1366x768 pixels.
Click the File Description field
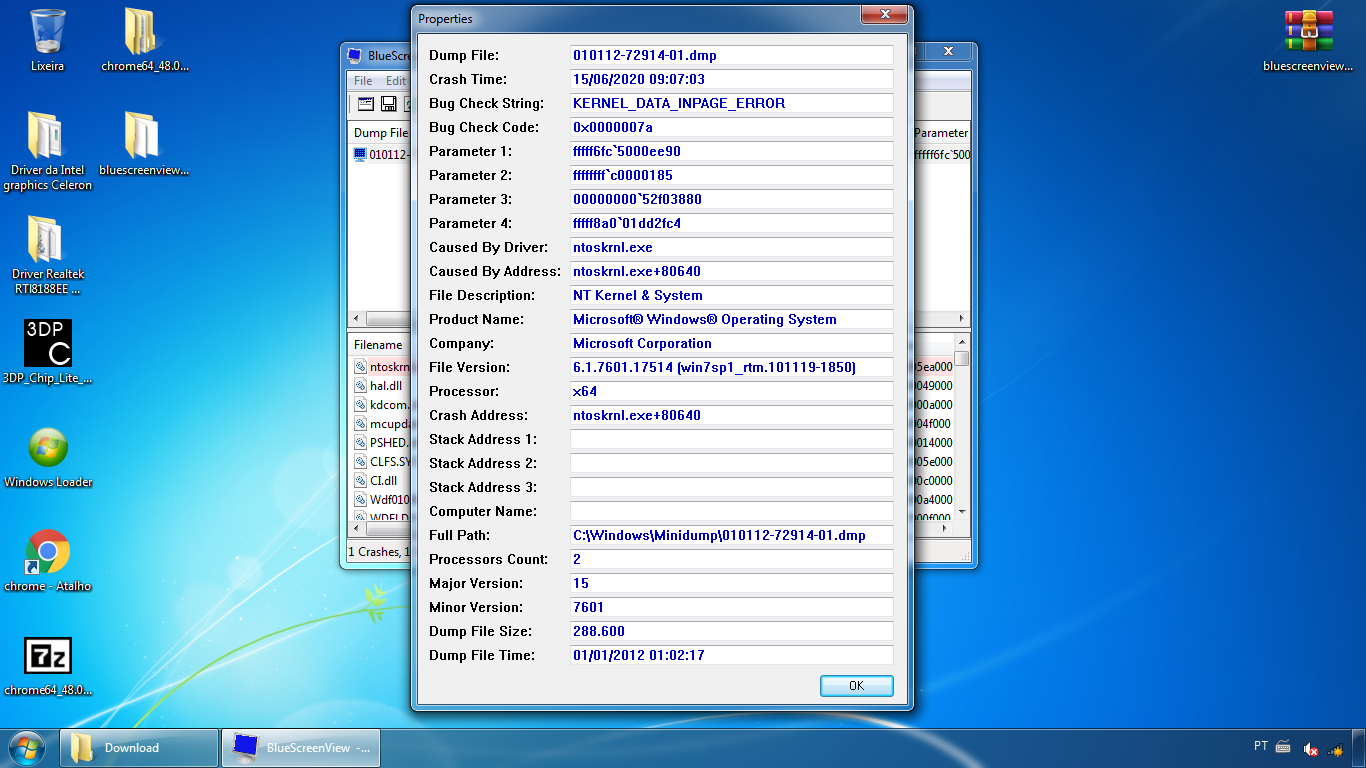tap(732, 295)
